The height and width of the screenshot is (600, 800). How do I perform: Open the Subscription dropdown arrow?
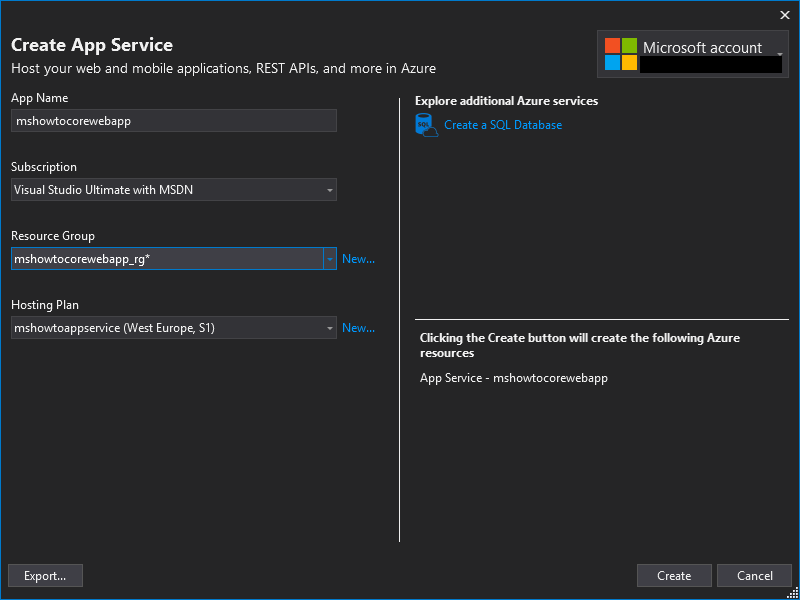click(x=330, y=190)
